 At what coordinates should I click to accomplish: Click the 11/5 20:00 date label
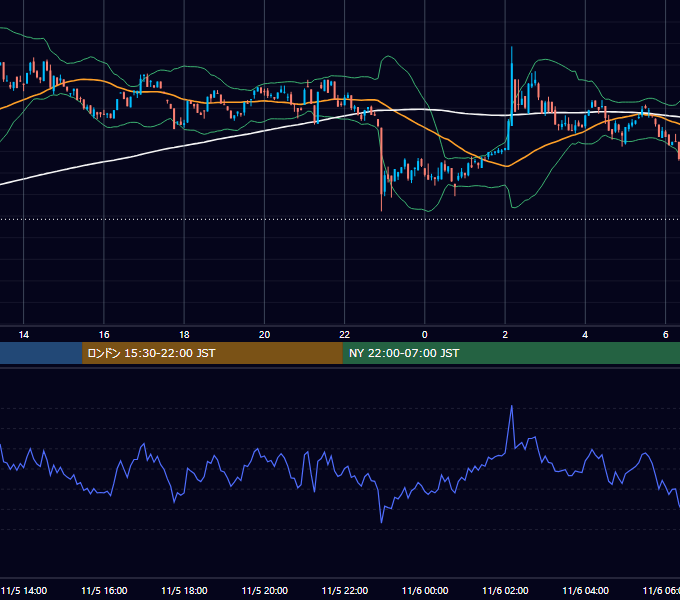tap(265, 590)
